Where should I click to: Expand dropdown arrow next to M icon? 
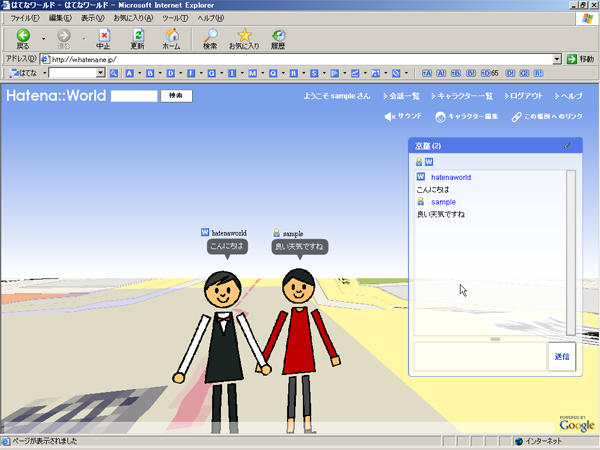pos(262,73)
